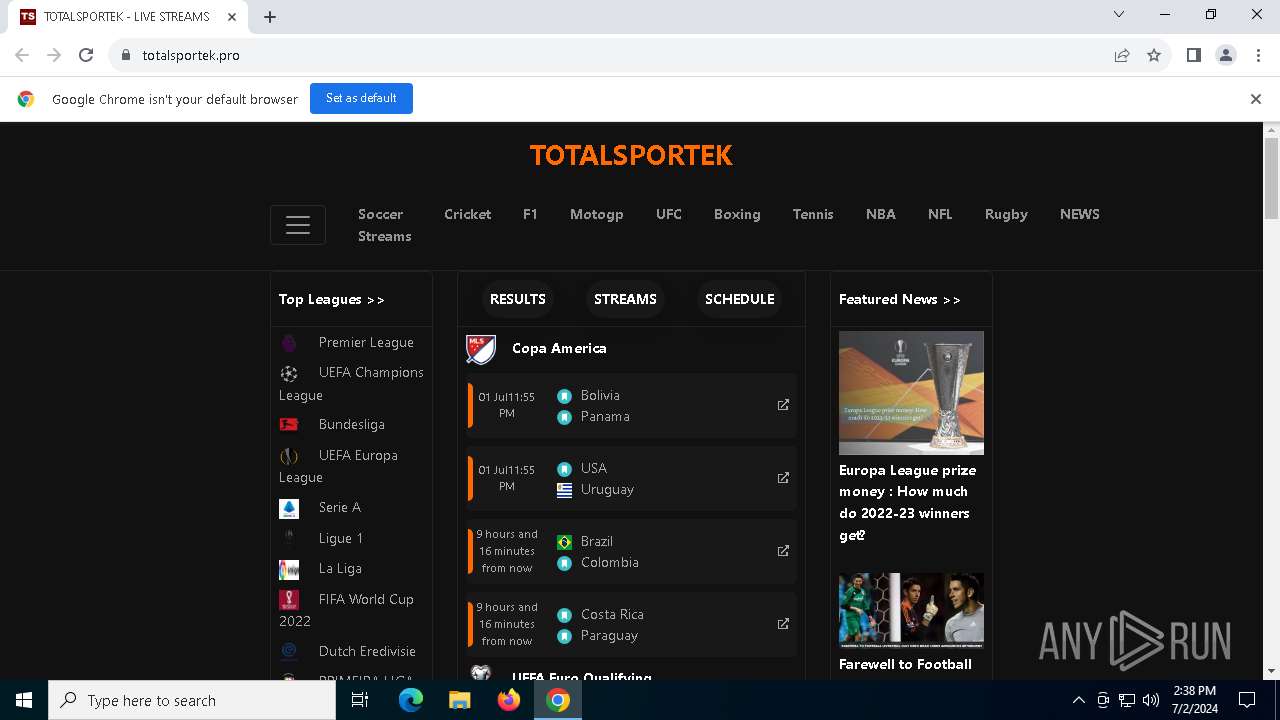Launch Firefox from the taskbar
This screenshot has width=1280, height=720.
(x=508, y=700)
